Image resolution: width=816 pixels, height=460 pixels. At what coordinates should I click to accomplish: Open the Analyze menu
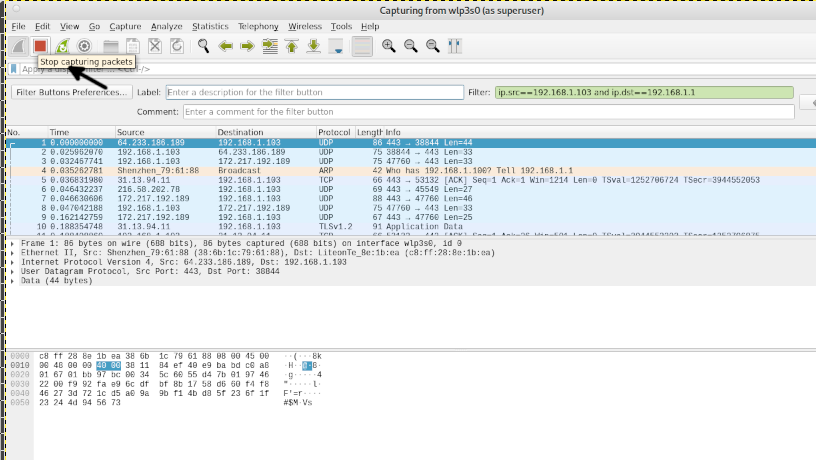tap(166, 27)
